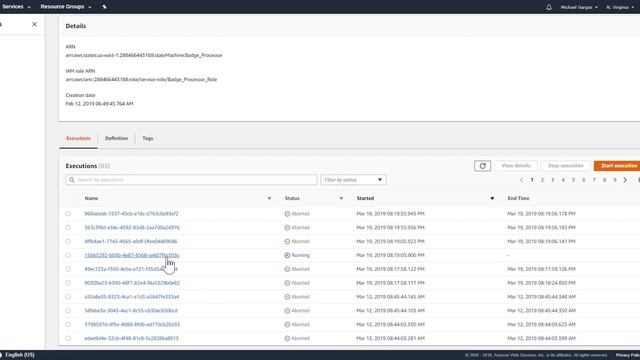Open the notifications bell

coord(549,7)
